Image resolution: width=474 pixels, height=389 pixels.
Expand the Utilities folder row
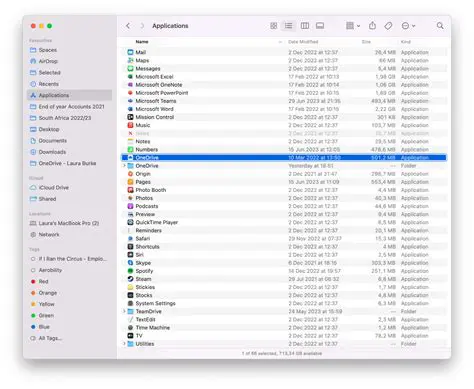point(124,344)
